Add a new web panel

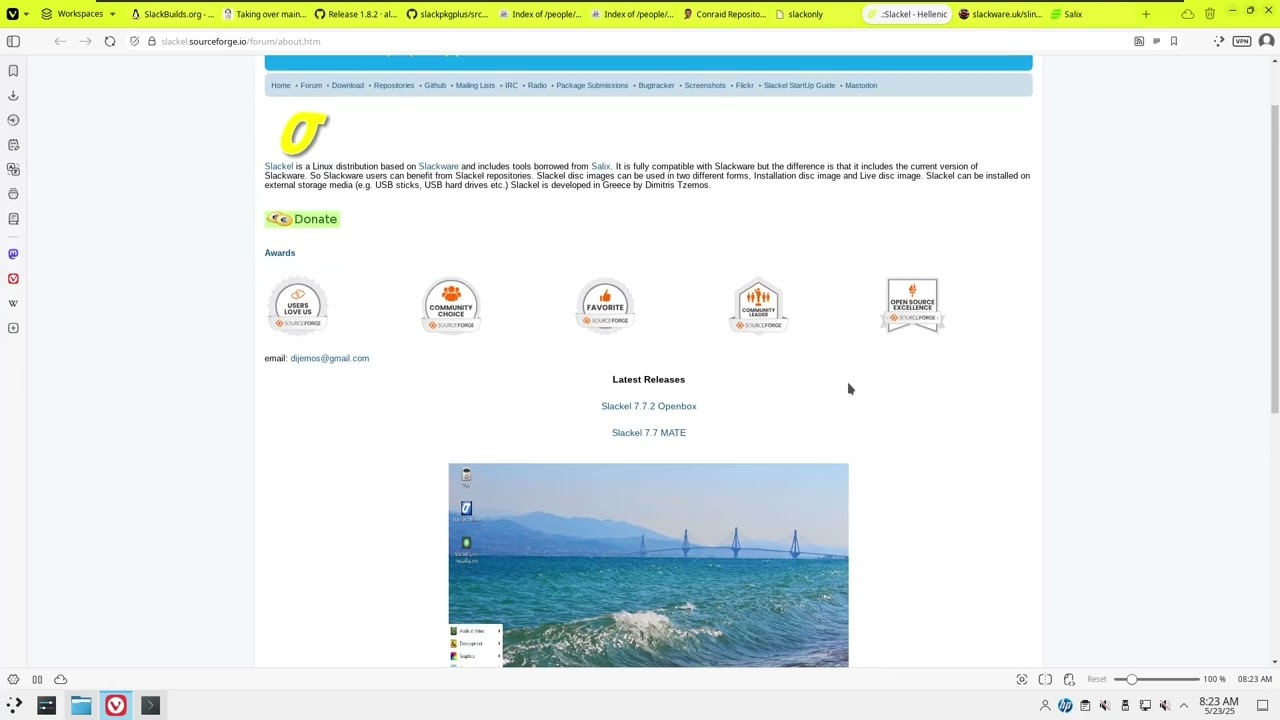click(13, 328)
